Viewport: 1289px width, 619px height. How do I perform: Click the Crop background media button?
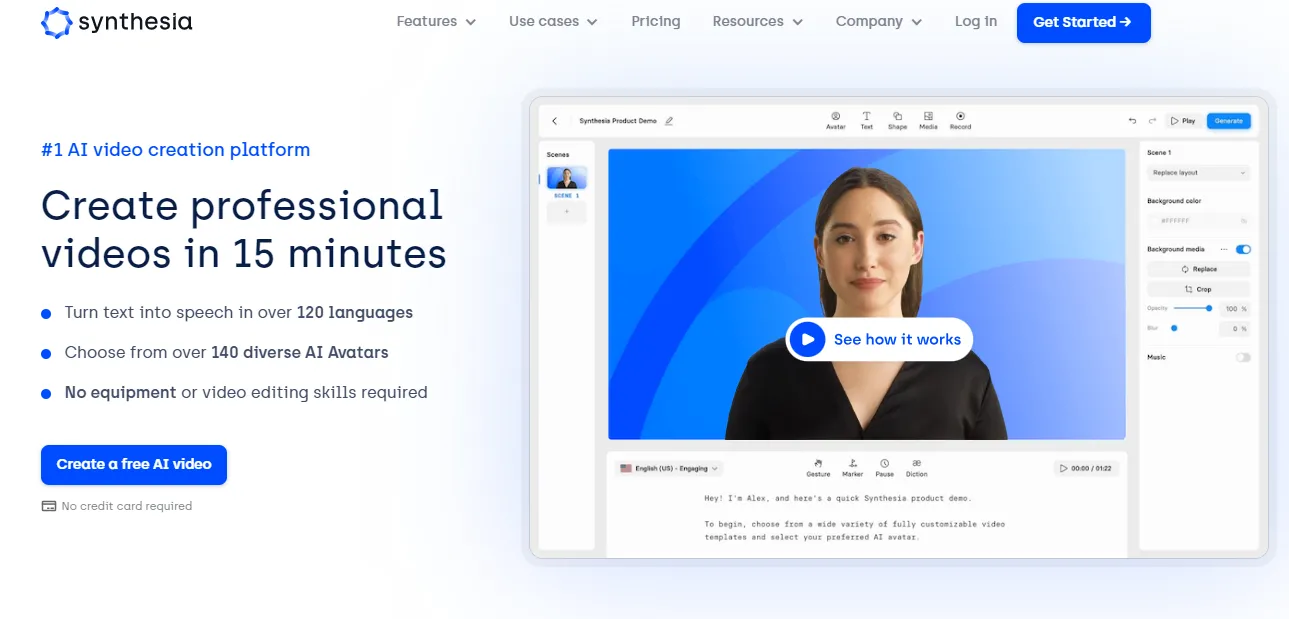(1199, 289)
